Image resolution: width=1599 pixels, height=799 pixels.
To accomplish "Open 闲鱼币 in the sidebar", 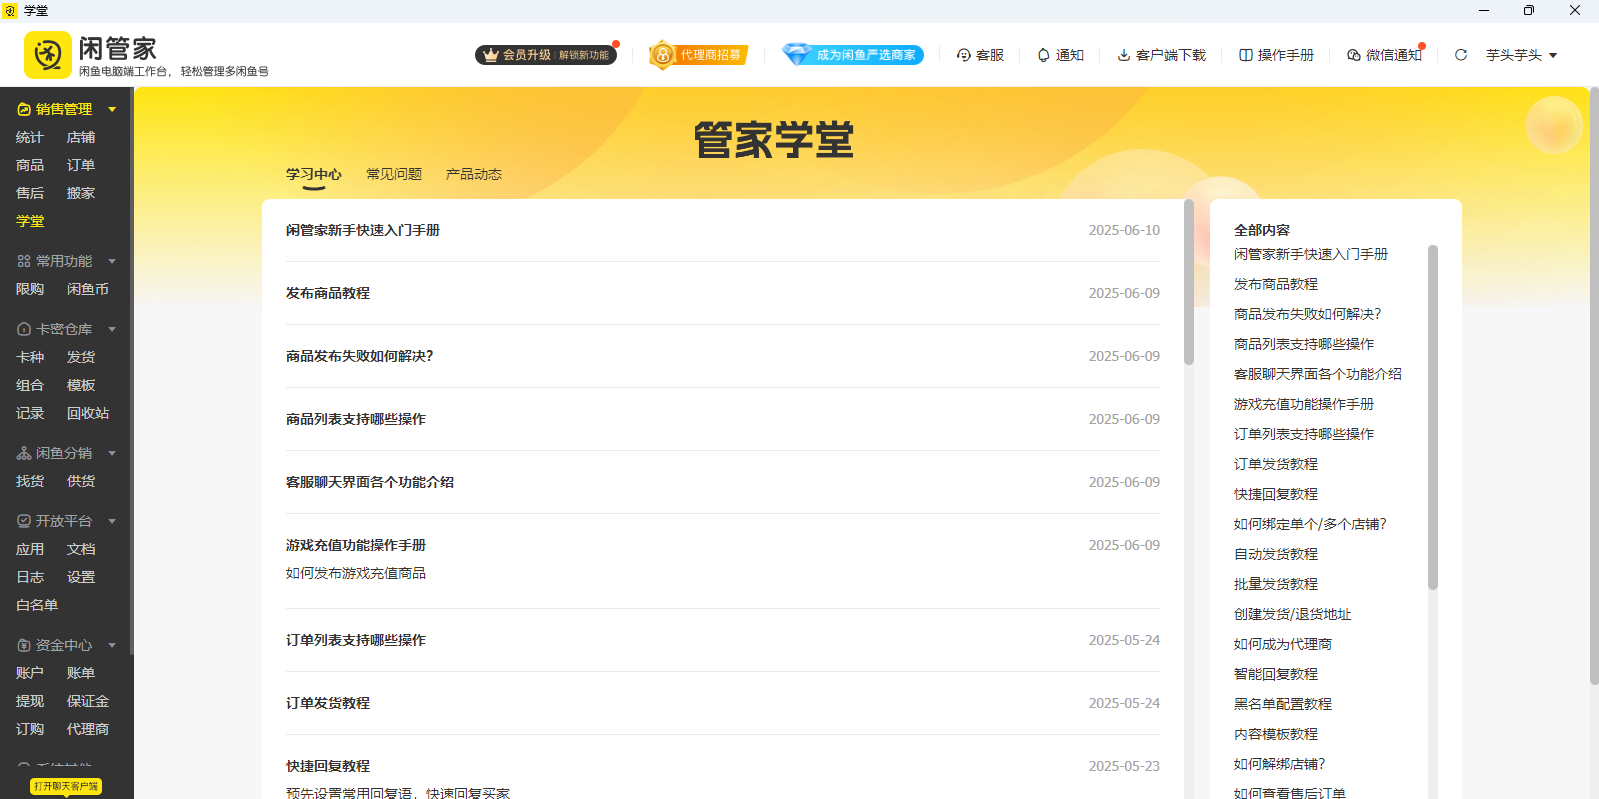I will click(x=88, y=289).
